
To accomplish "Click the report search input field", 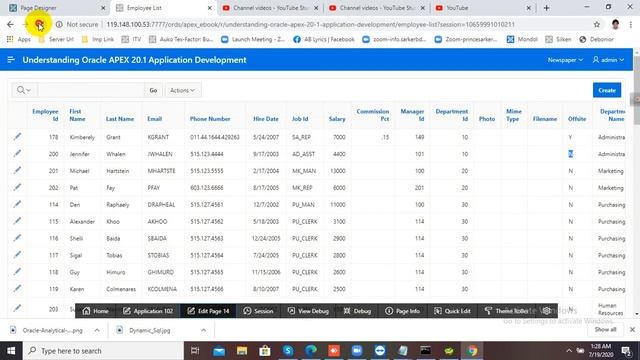I will pyautogui.click(x=91, y=90).
